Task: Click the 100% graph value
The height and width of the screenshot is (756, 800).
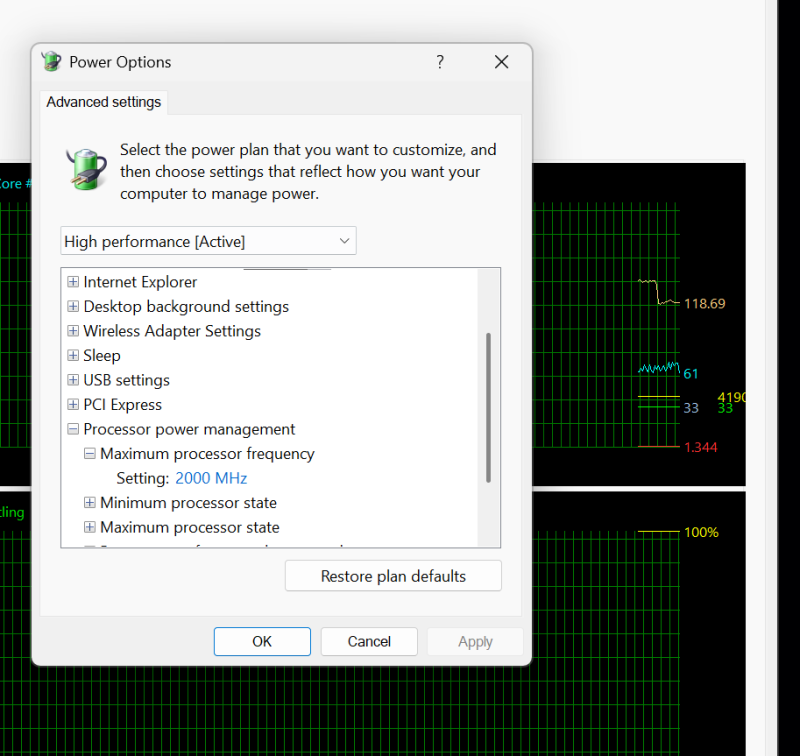Action: click(x=702, y=532)
